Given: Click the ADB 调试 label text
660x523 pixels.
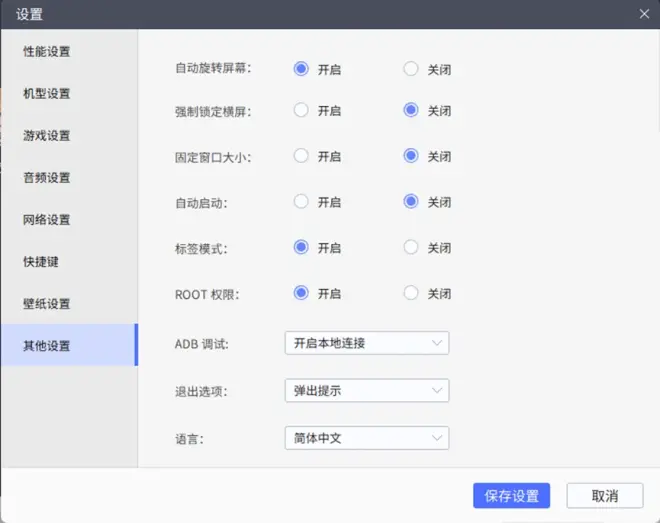Looking at the screenshot, I should [x=201, y=344].
